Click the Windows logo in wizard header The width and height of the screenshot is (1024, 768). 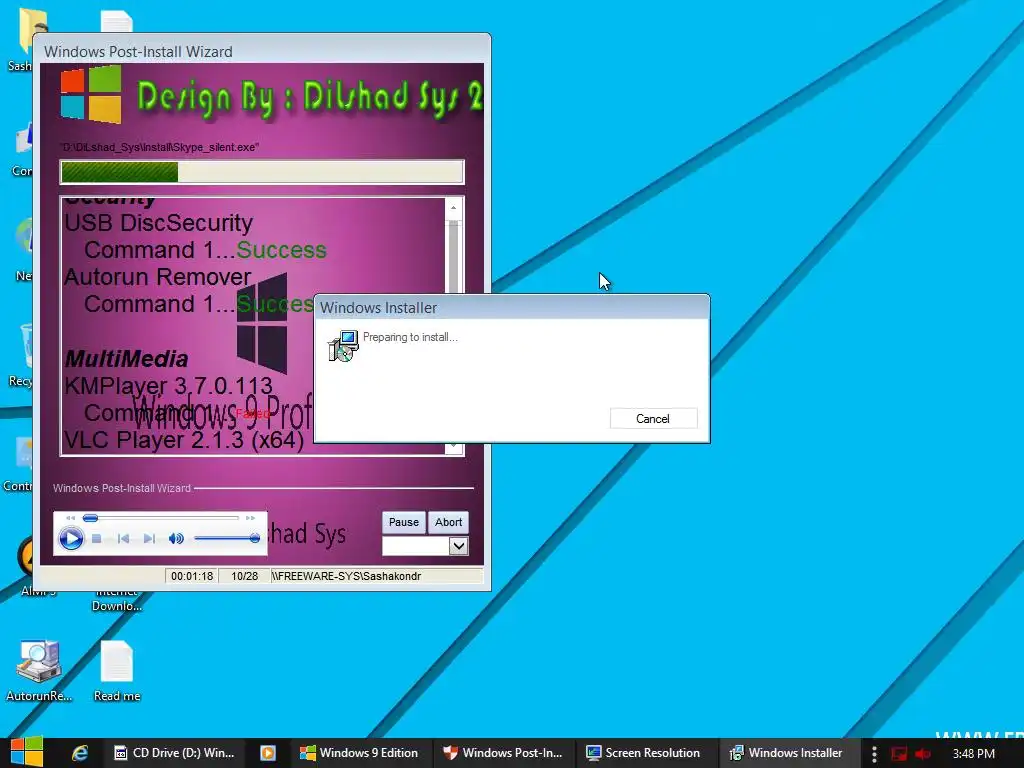pos(91,95)
